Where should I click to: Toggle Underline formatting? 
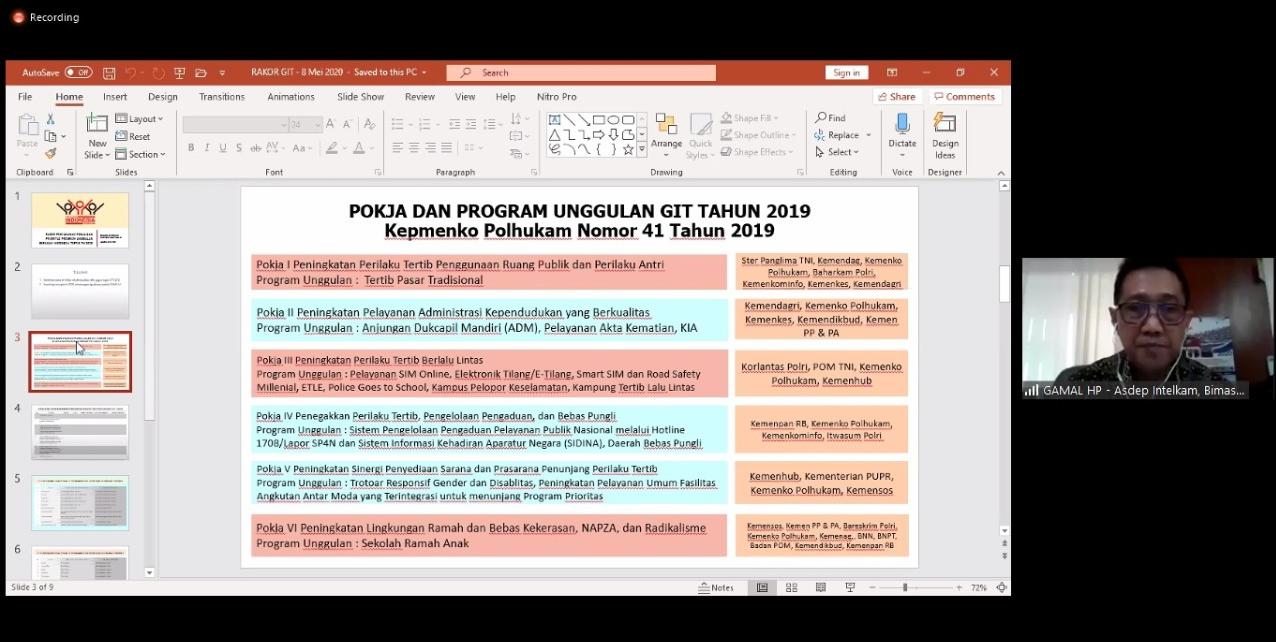tap(222, 148)
